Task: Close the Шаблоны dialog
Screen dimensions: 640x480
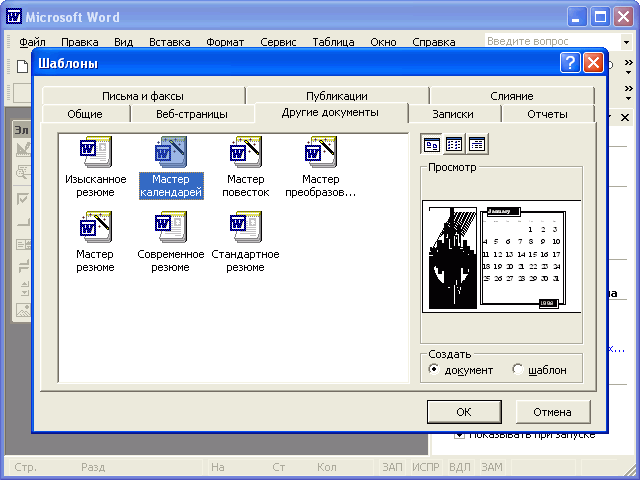Action: [x=593, y=63]
